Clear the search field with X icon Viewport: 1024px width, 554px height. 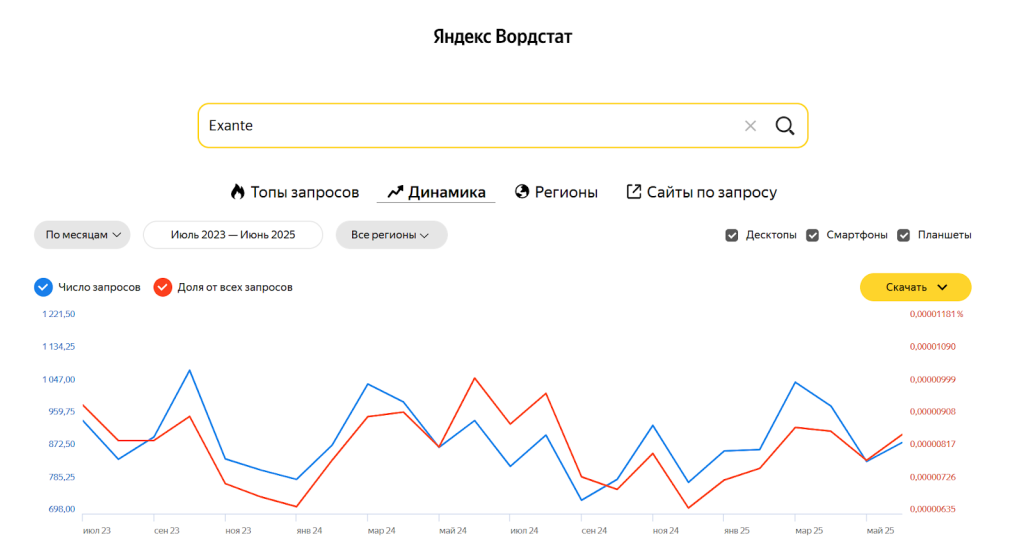tap(750, 126)
